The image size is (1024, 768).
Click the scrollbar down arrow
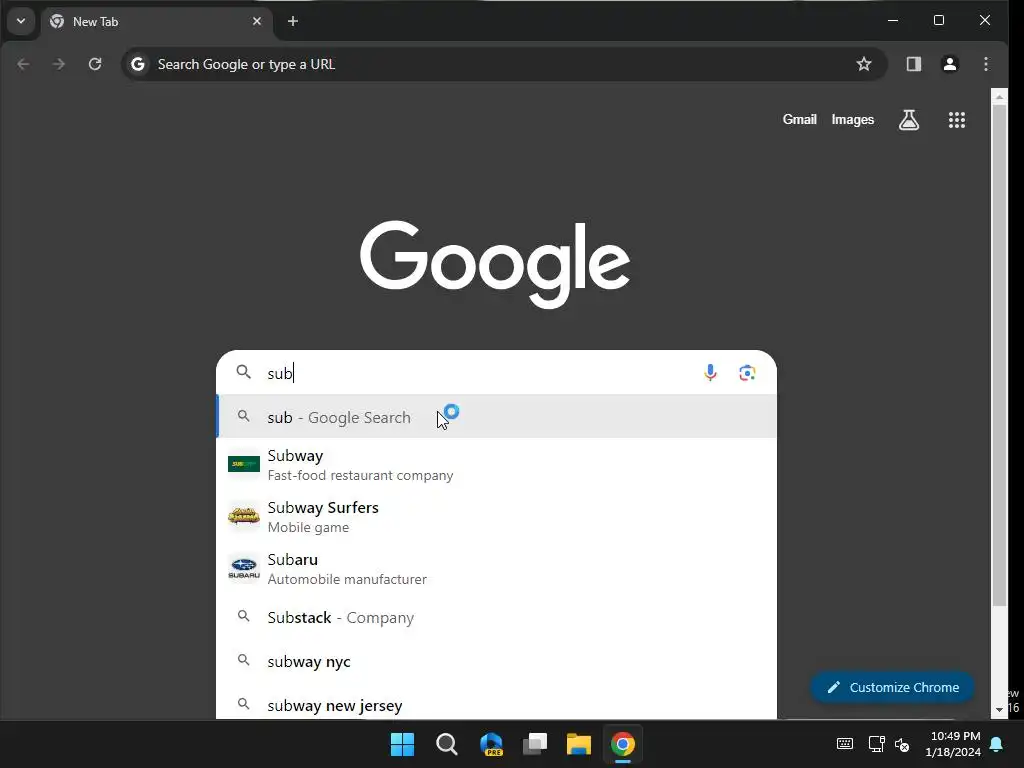999,709
